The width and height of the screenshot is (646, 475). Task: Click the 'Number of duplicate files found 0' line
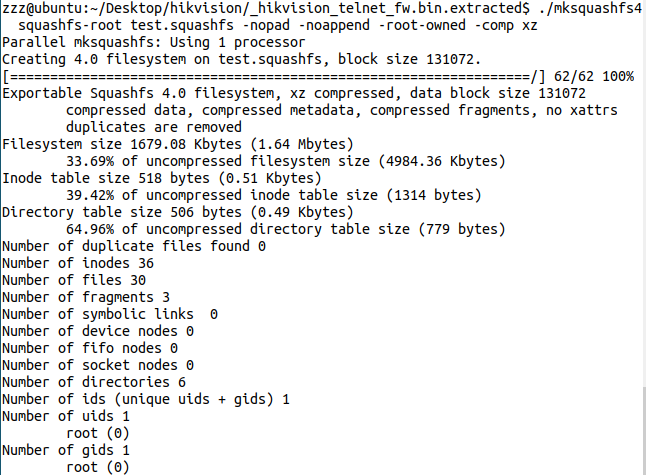tap(133, 246)
